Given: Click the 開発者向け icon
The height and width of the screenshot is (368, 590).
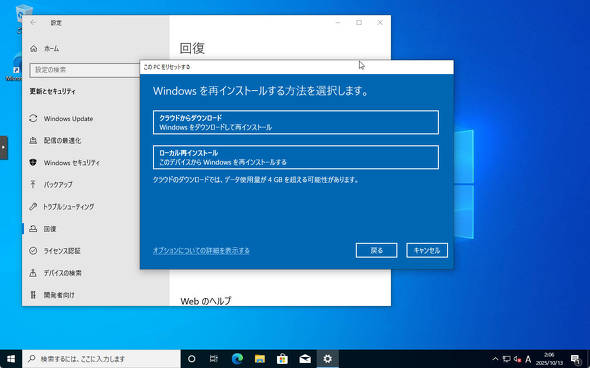Looking at the screenshot, I should 33,295.
